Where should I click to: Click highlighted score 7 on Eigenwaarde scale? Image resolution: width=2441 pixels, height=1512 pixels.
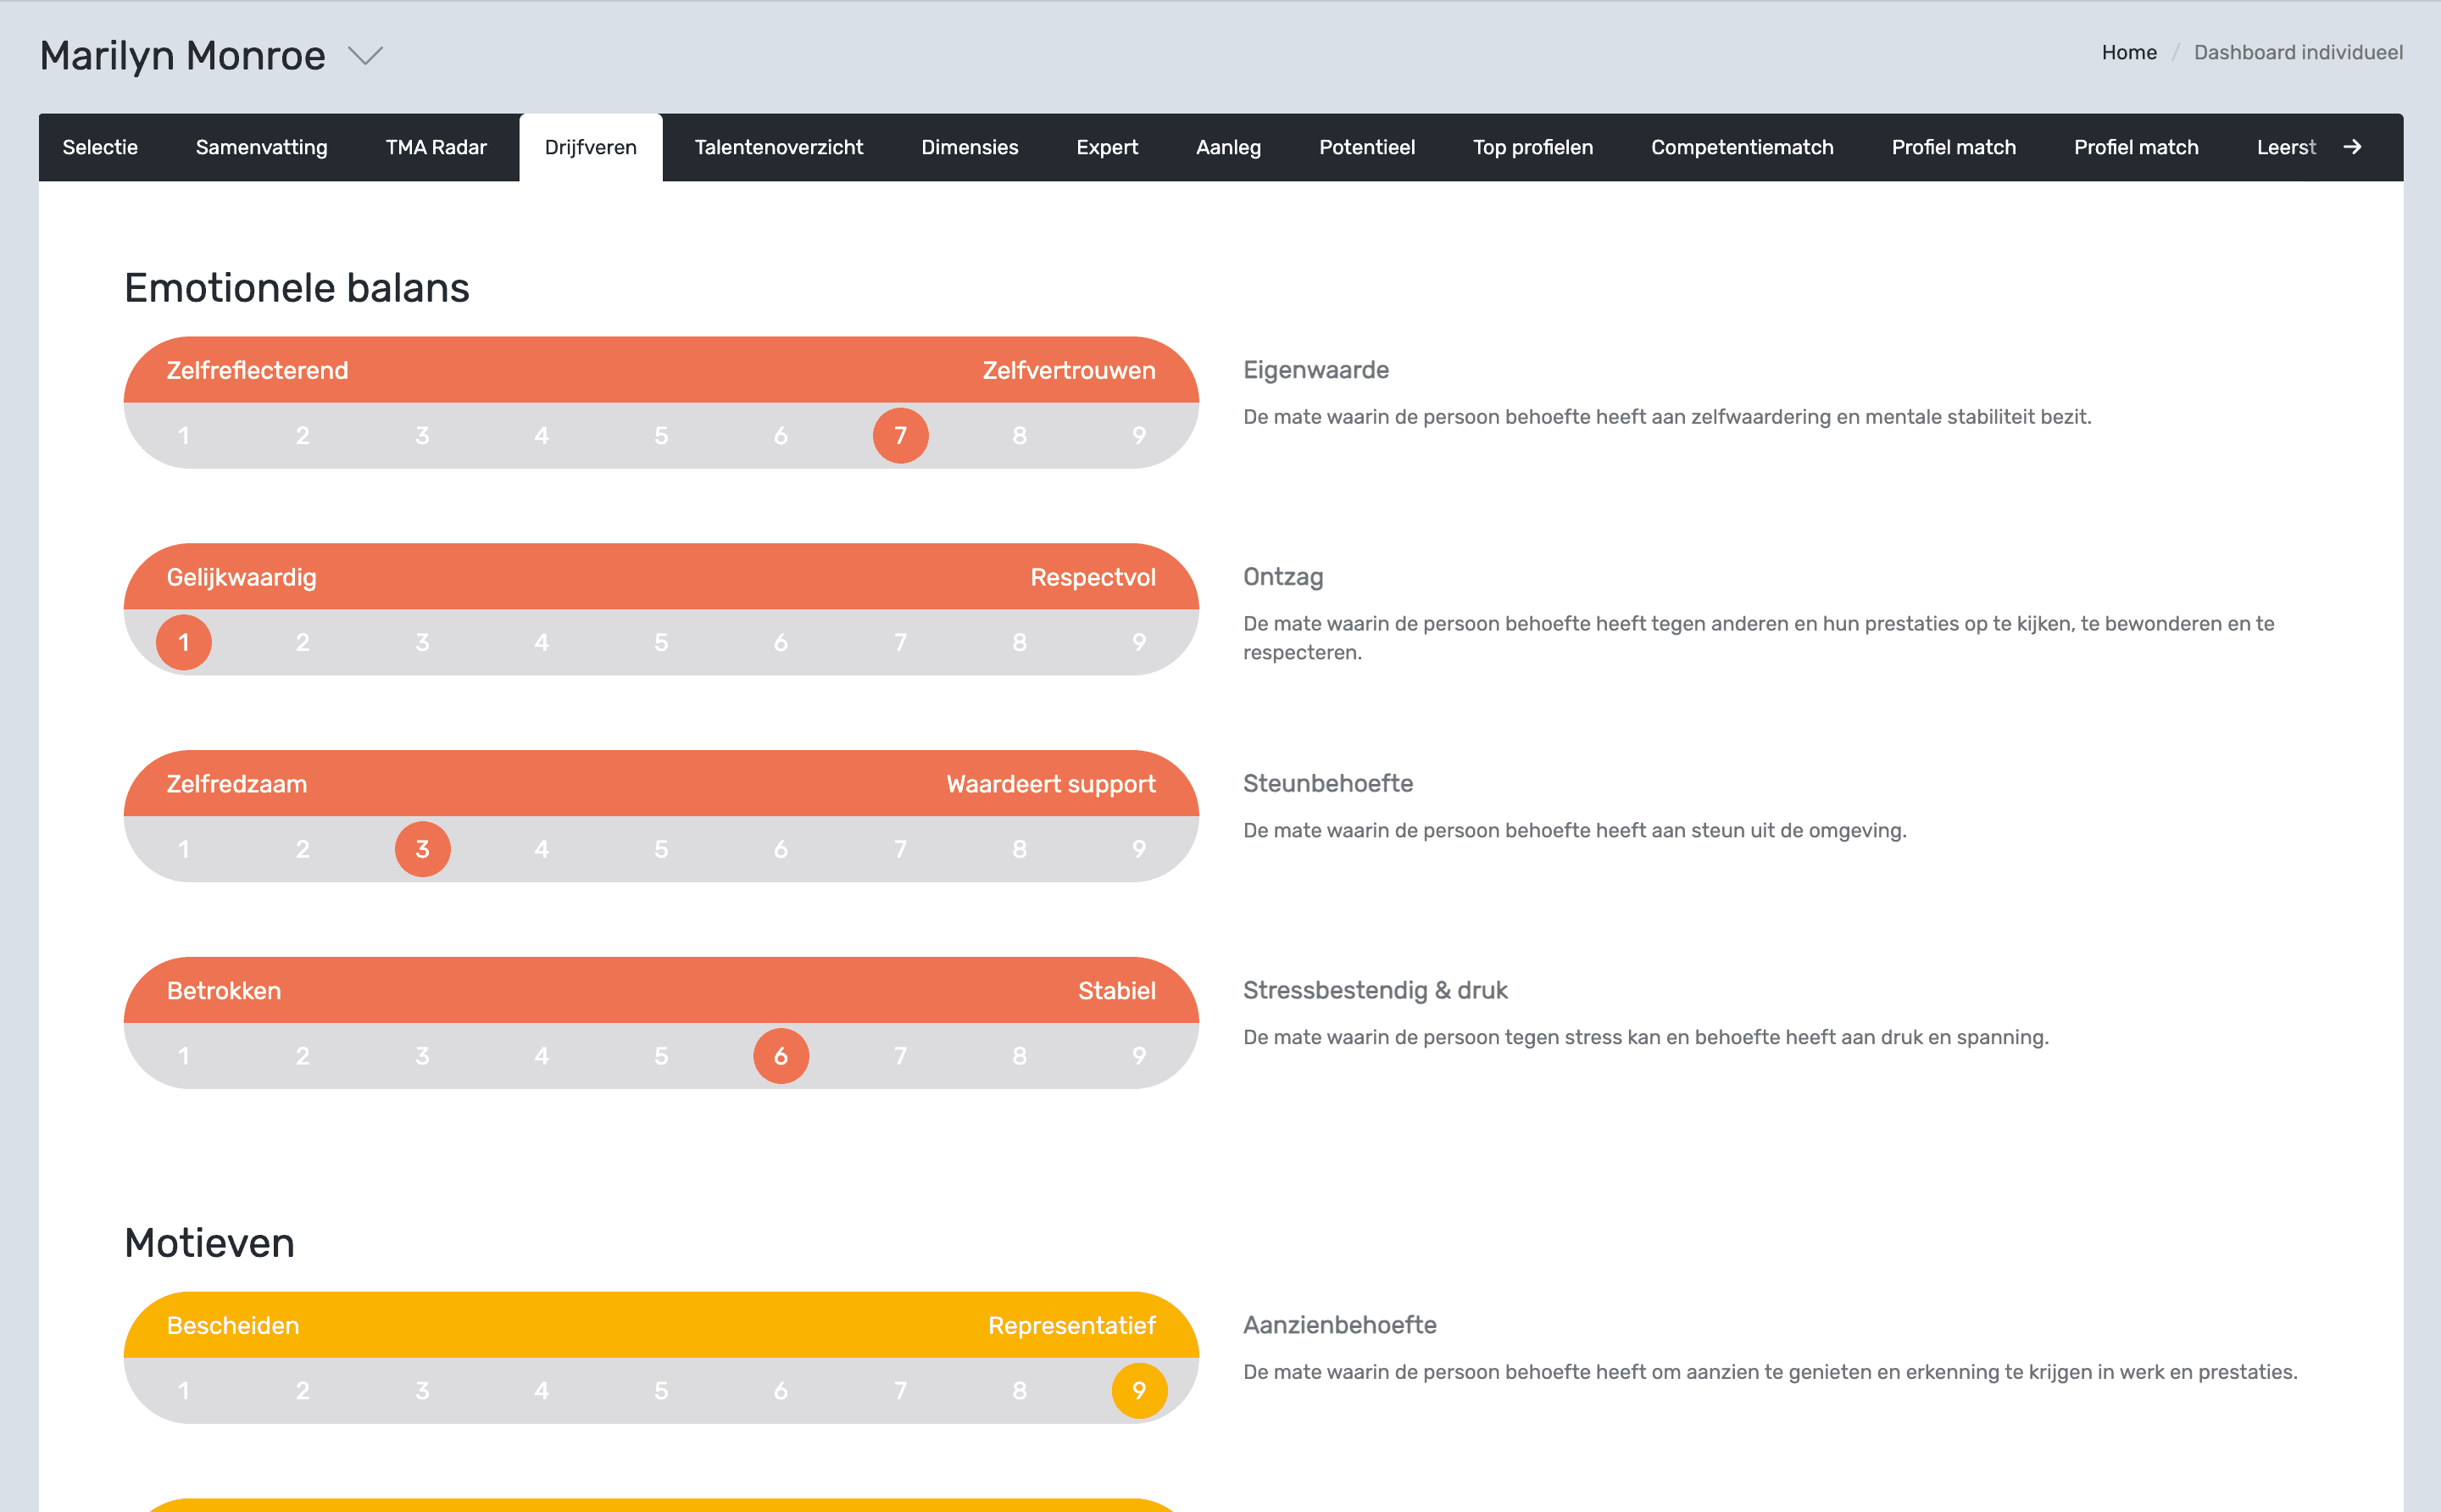pyautogui.click(x=900, y=436)
